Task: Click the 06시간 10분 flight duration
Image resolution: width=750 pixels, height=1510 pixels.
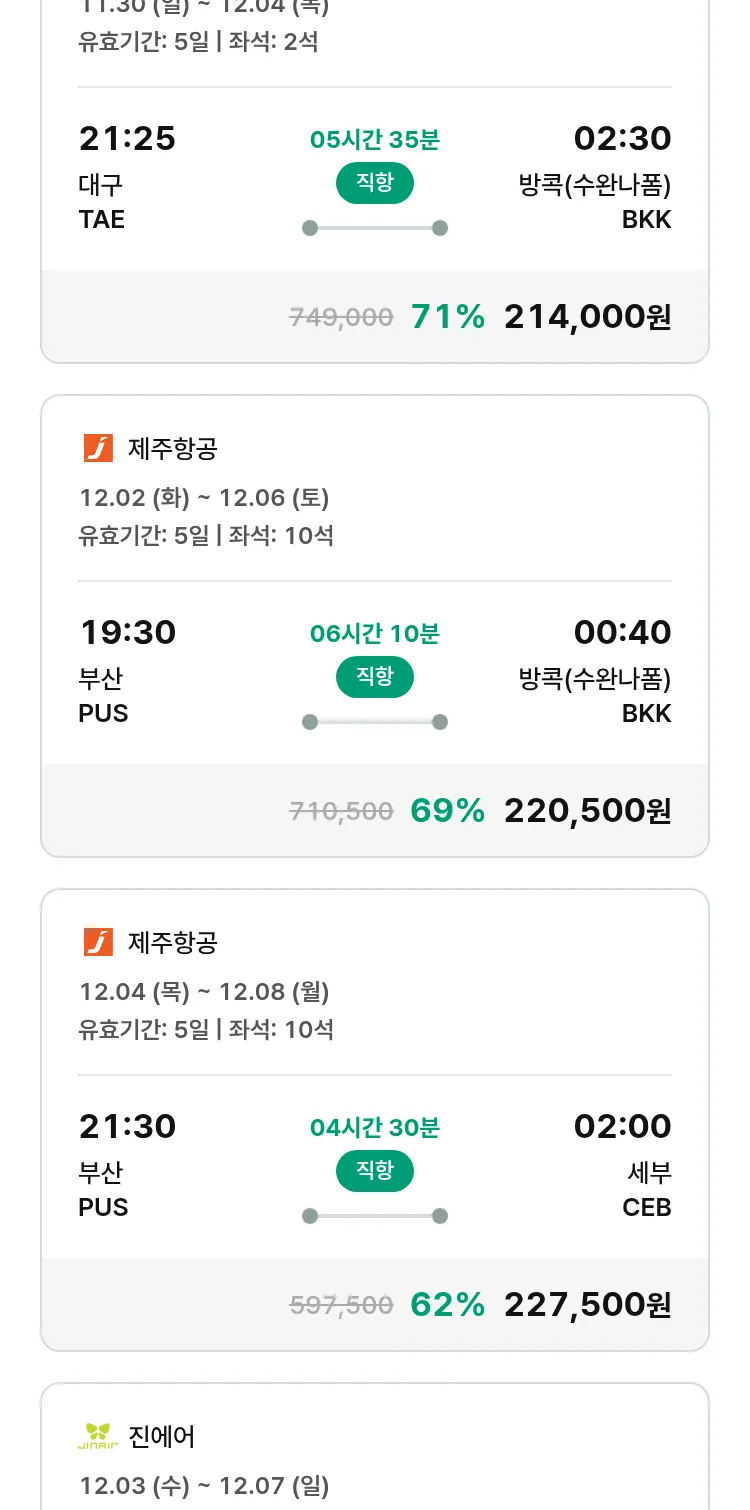Action: (x=375, y=634)
